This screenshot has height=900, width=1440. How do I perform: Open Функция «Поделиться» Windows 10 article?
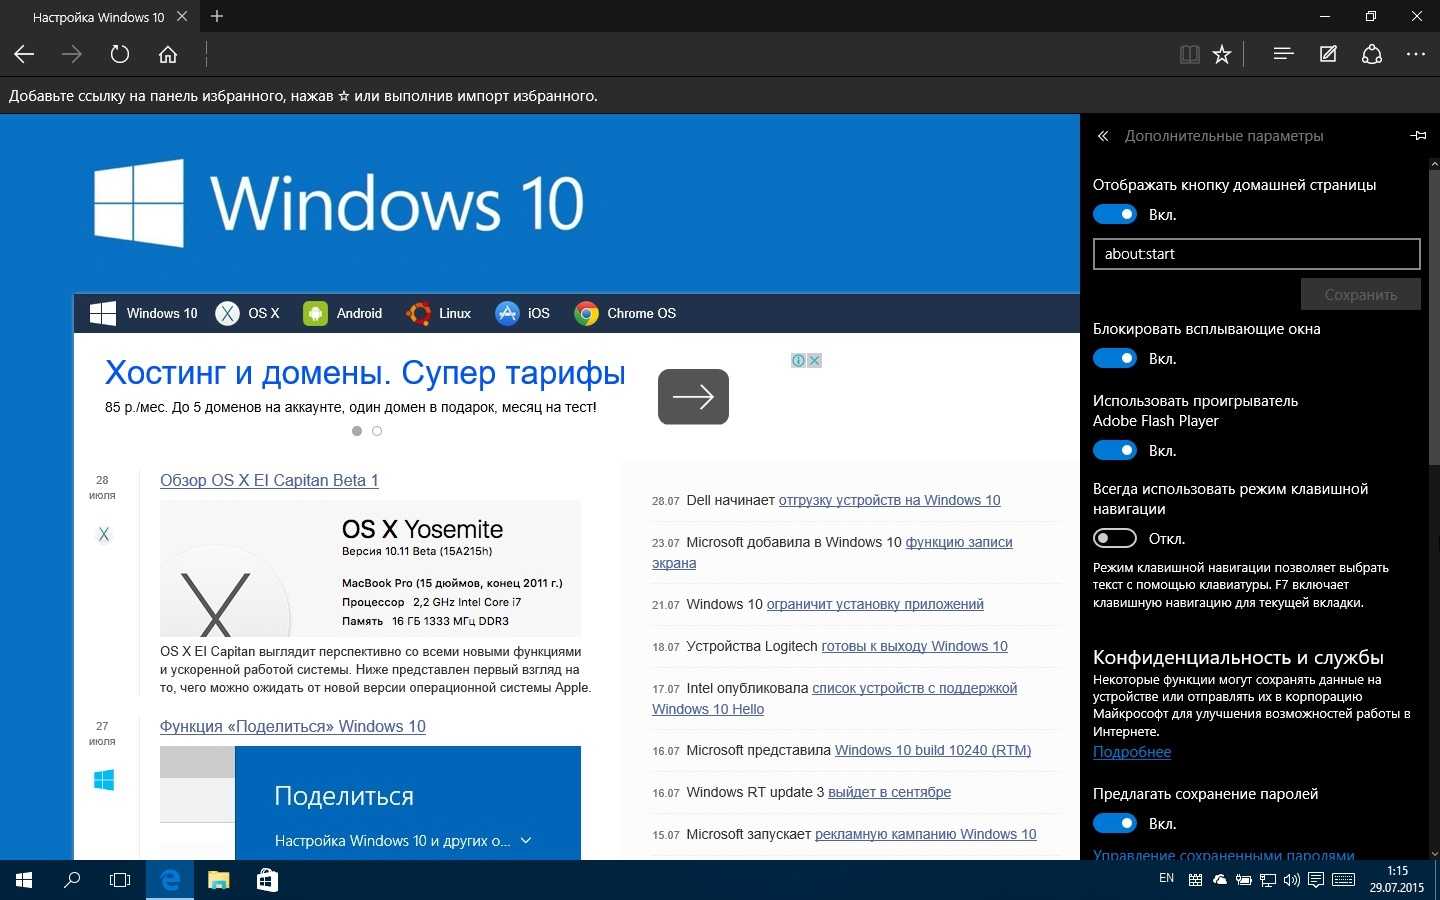coord(293,726)
